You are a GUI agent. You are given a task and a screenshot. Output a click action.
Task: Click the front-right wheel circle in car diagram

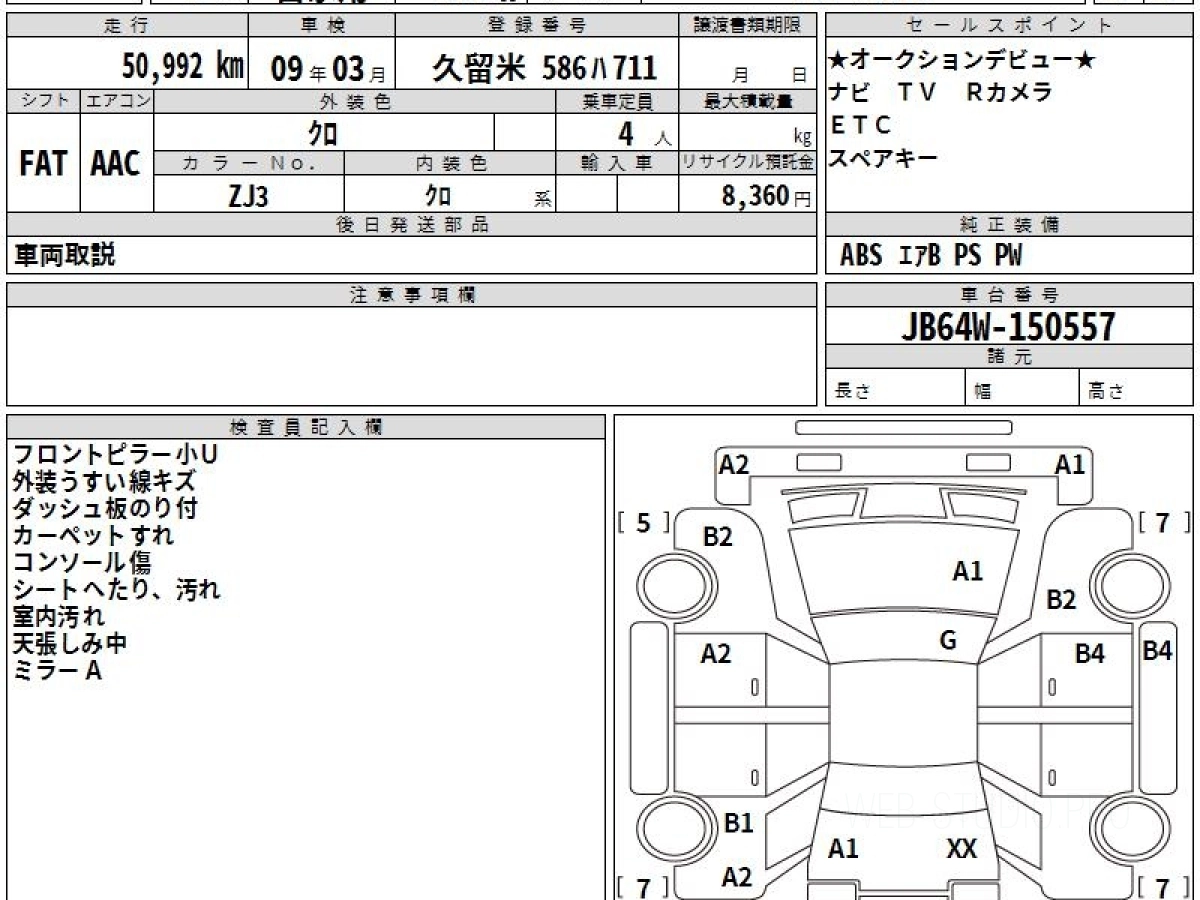[1128, 582]
